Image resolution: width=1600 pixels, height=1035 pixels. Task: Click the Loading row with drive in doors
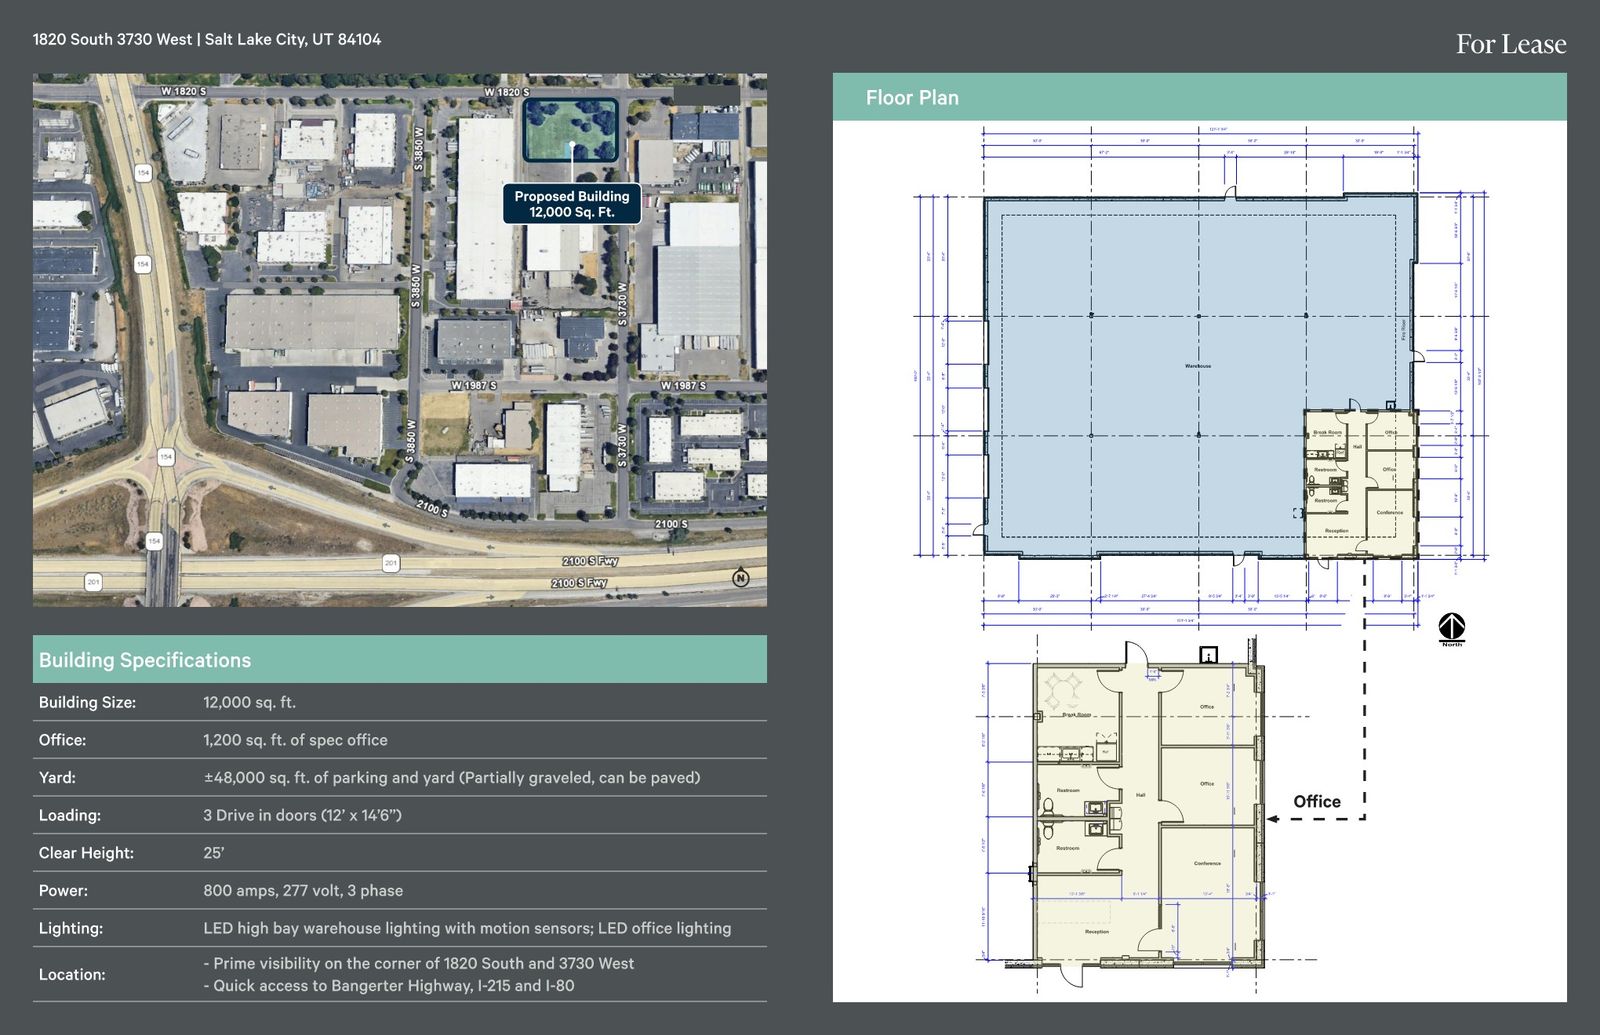399,815
